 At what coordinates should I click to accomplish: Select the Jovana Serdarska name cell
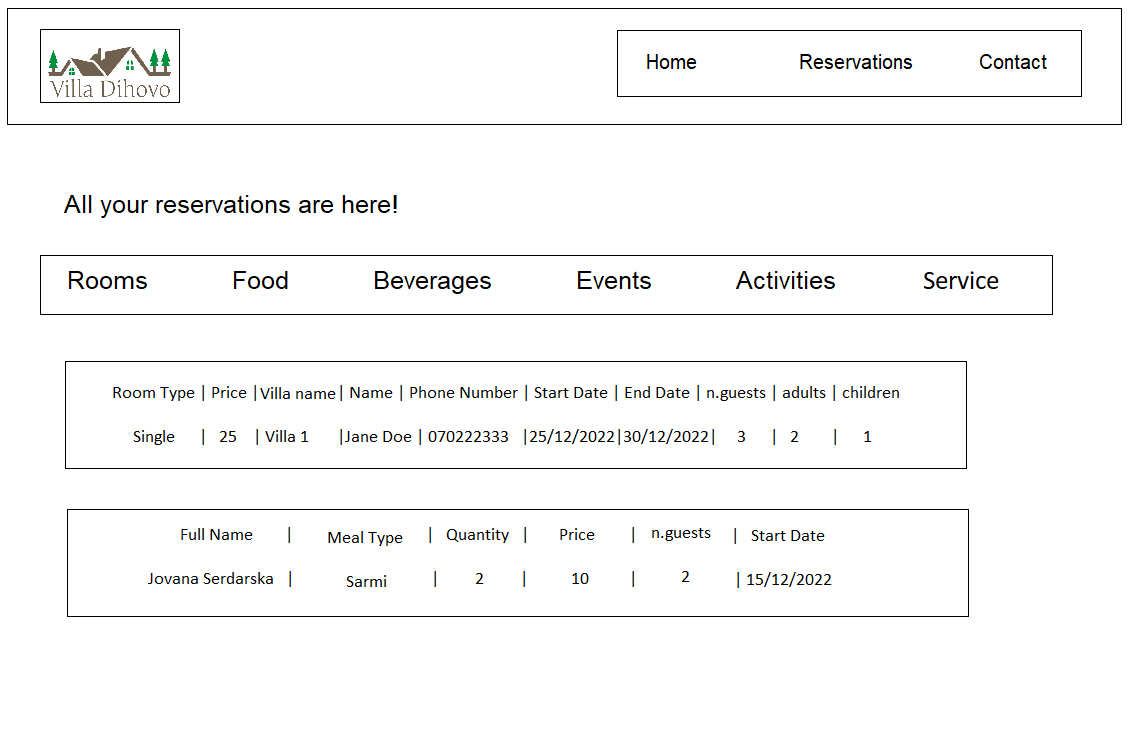click(210, 579)
